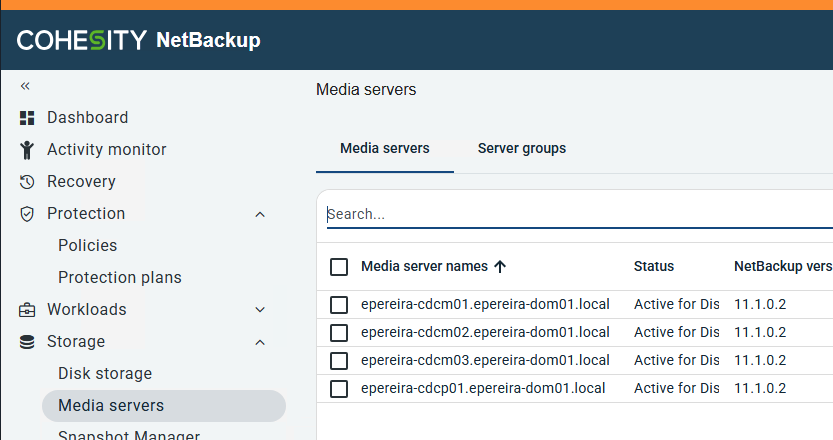
Task: Open Policies under Protection
Action: tap(87, 246)
